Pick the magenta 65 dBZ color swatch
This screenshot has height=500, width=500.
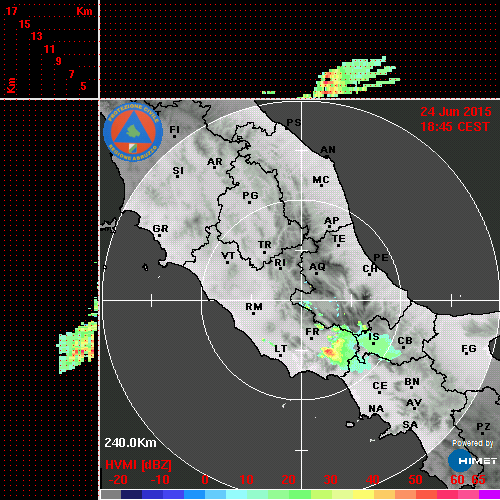click(489, 494)
